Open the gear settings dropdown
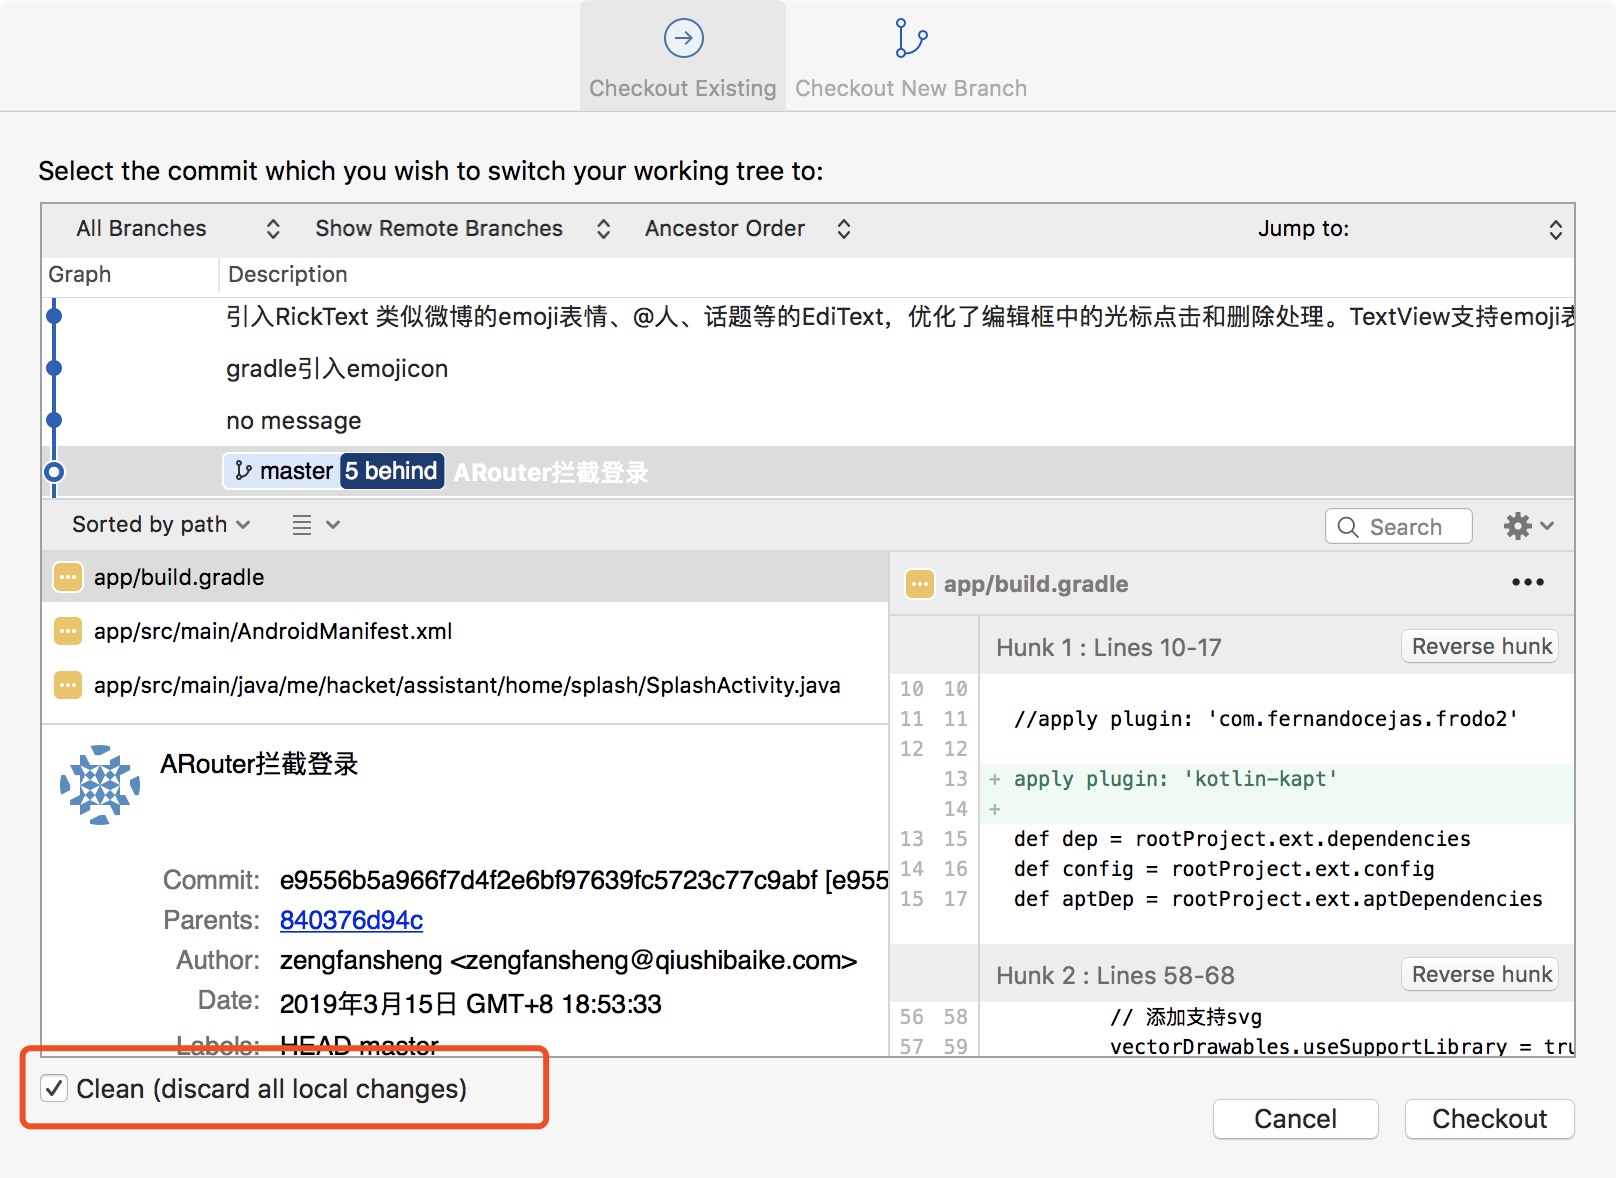The height and width of the screenshot is (1178, 1616). point(1528,526)
